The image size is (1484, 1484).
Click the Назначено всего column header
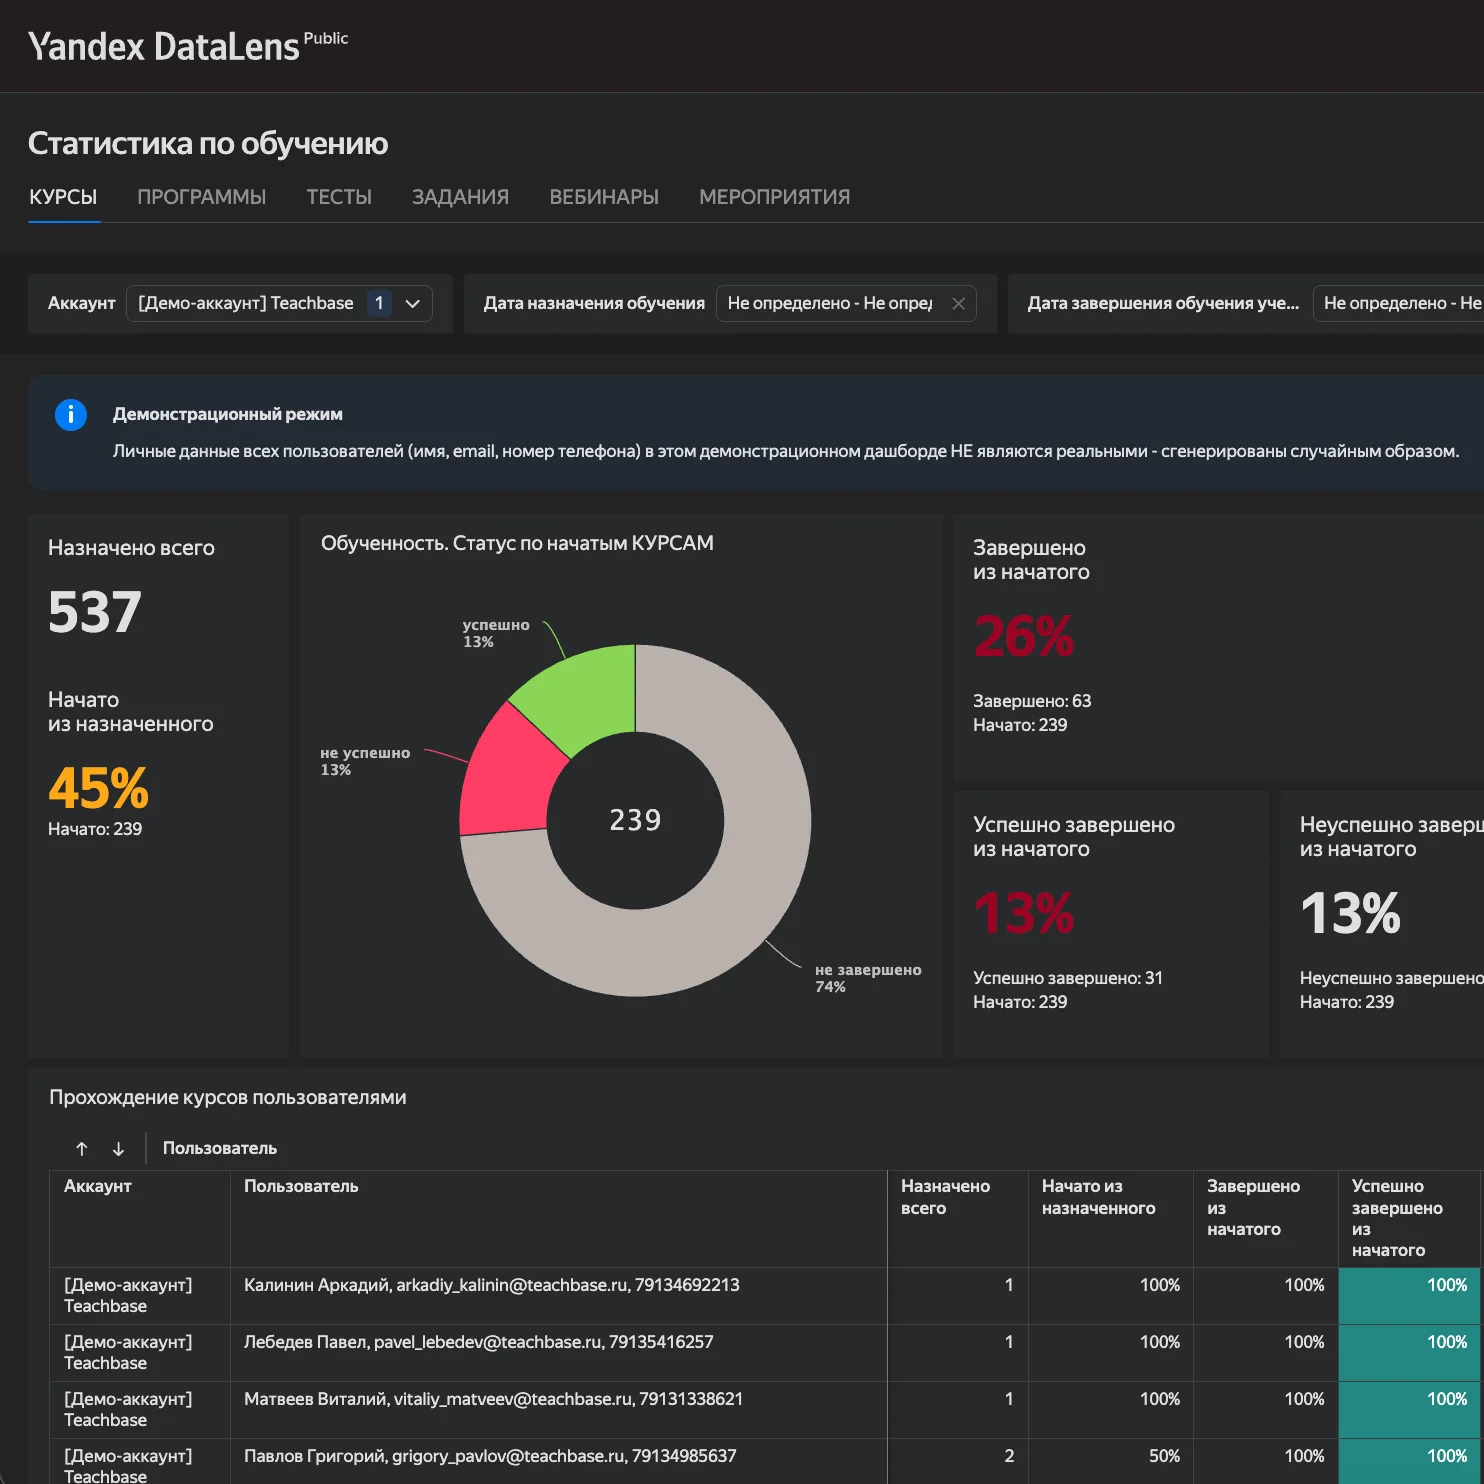coord(958,1219)
